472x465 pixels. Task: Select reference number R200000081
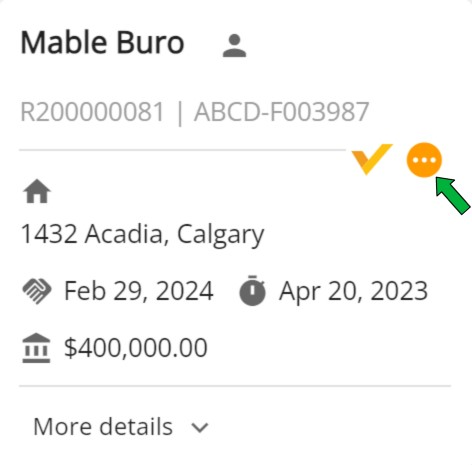tap(92, 112)
